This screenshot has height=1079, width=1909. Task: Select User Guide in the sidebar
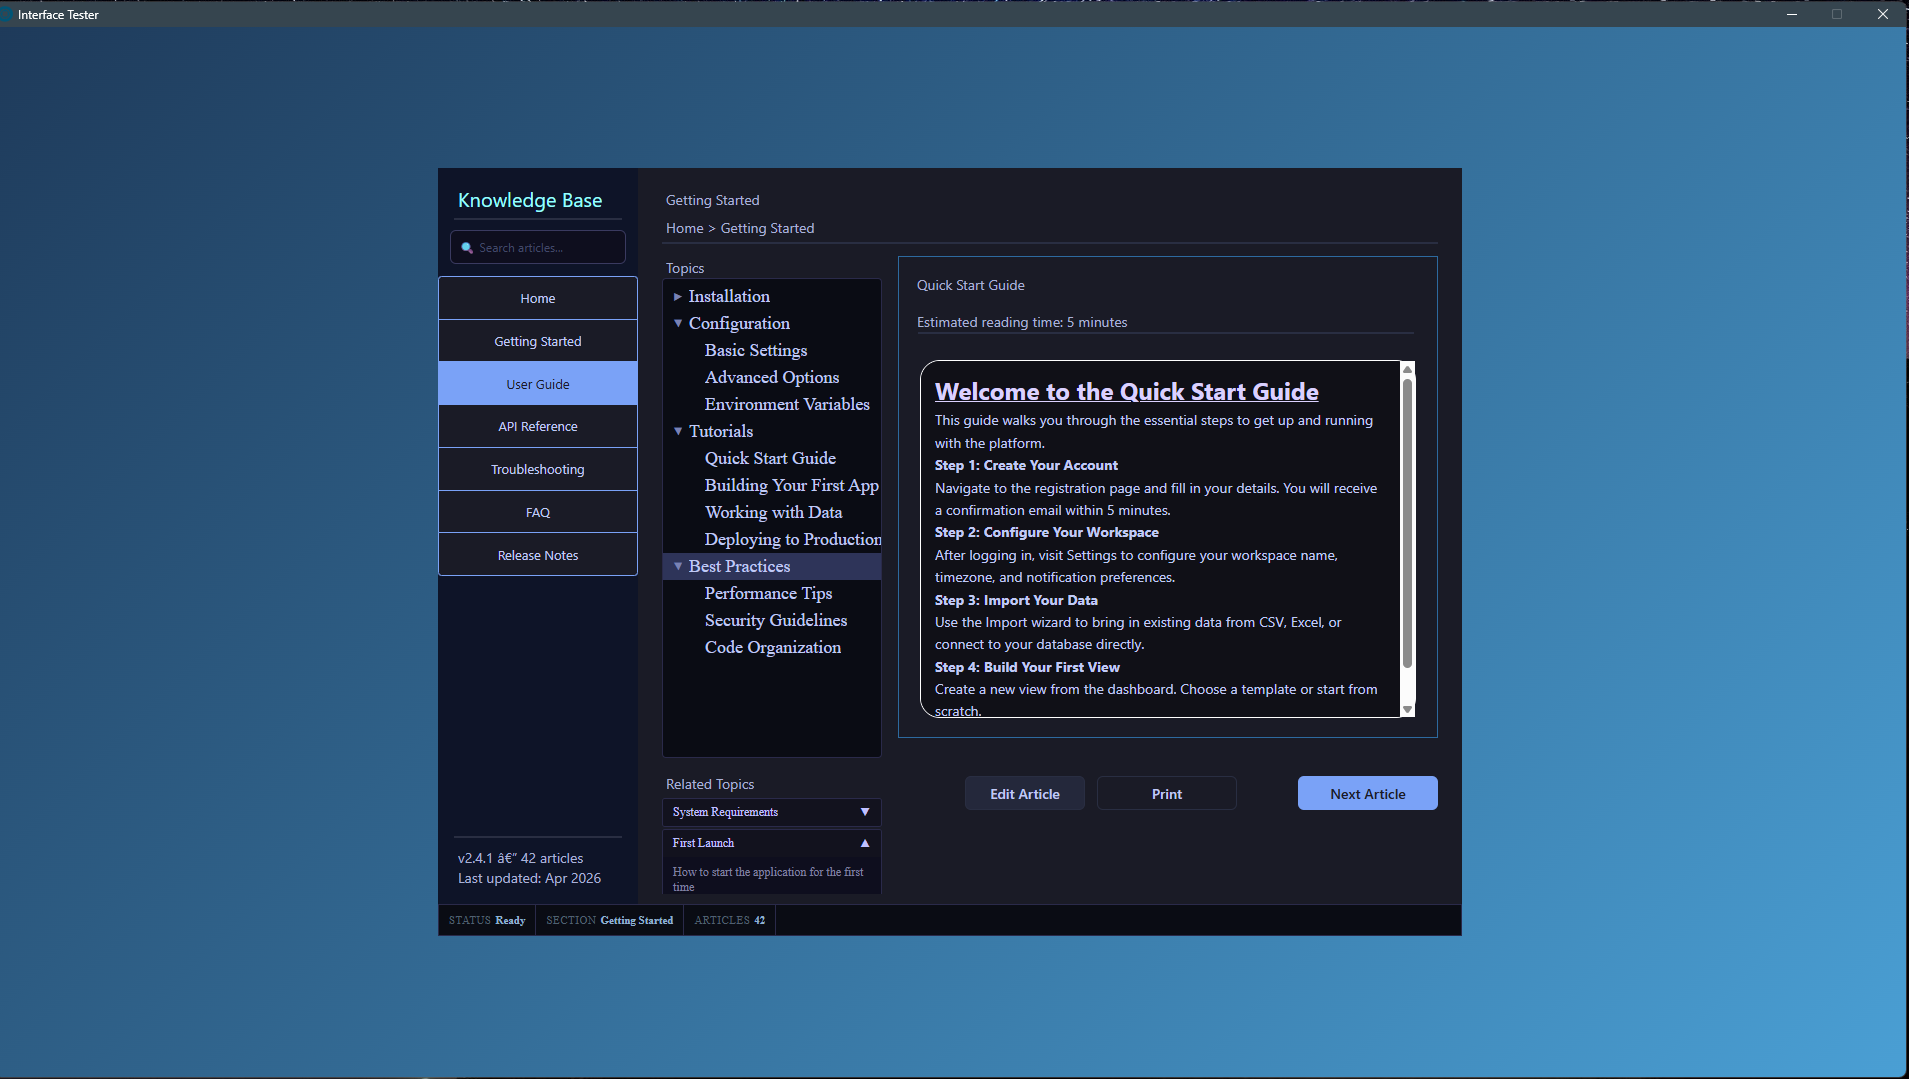point(538,384)
